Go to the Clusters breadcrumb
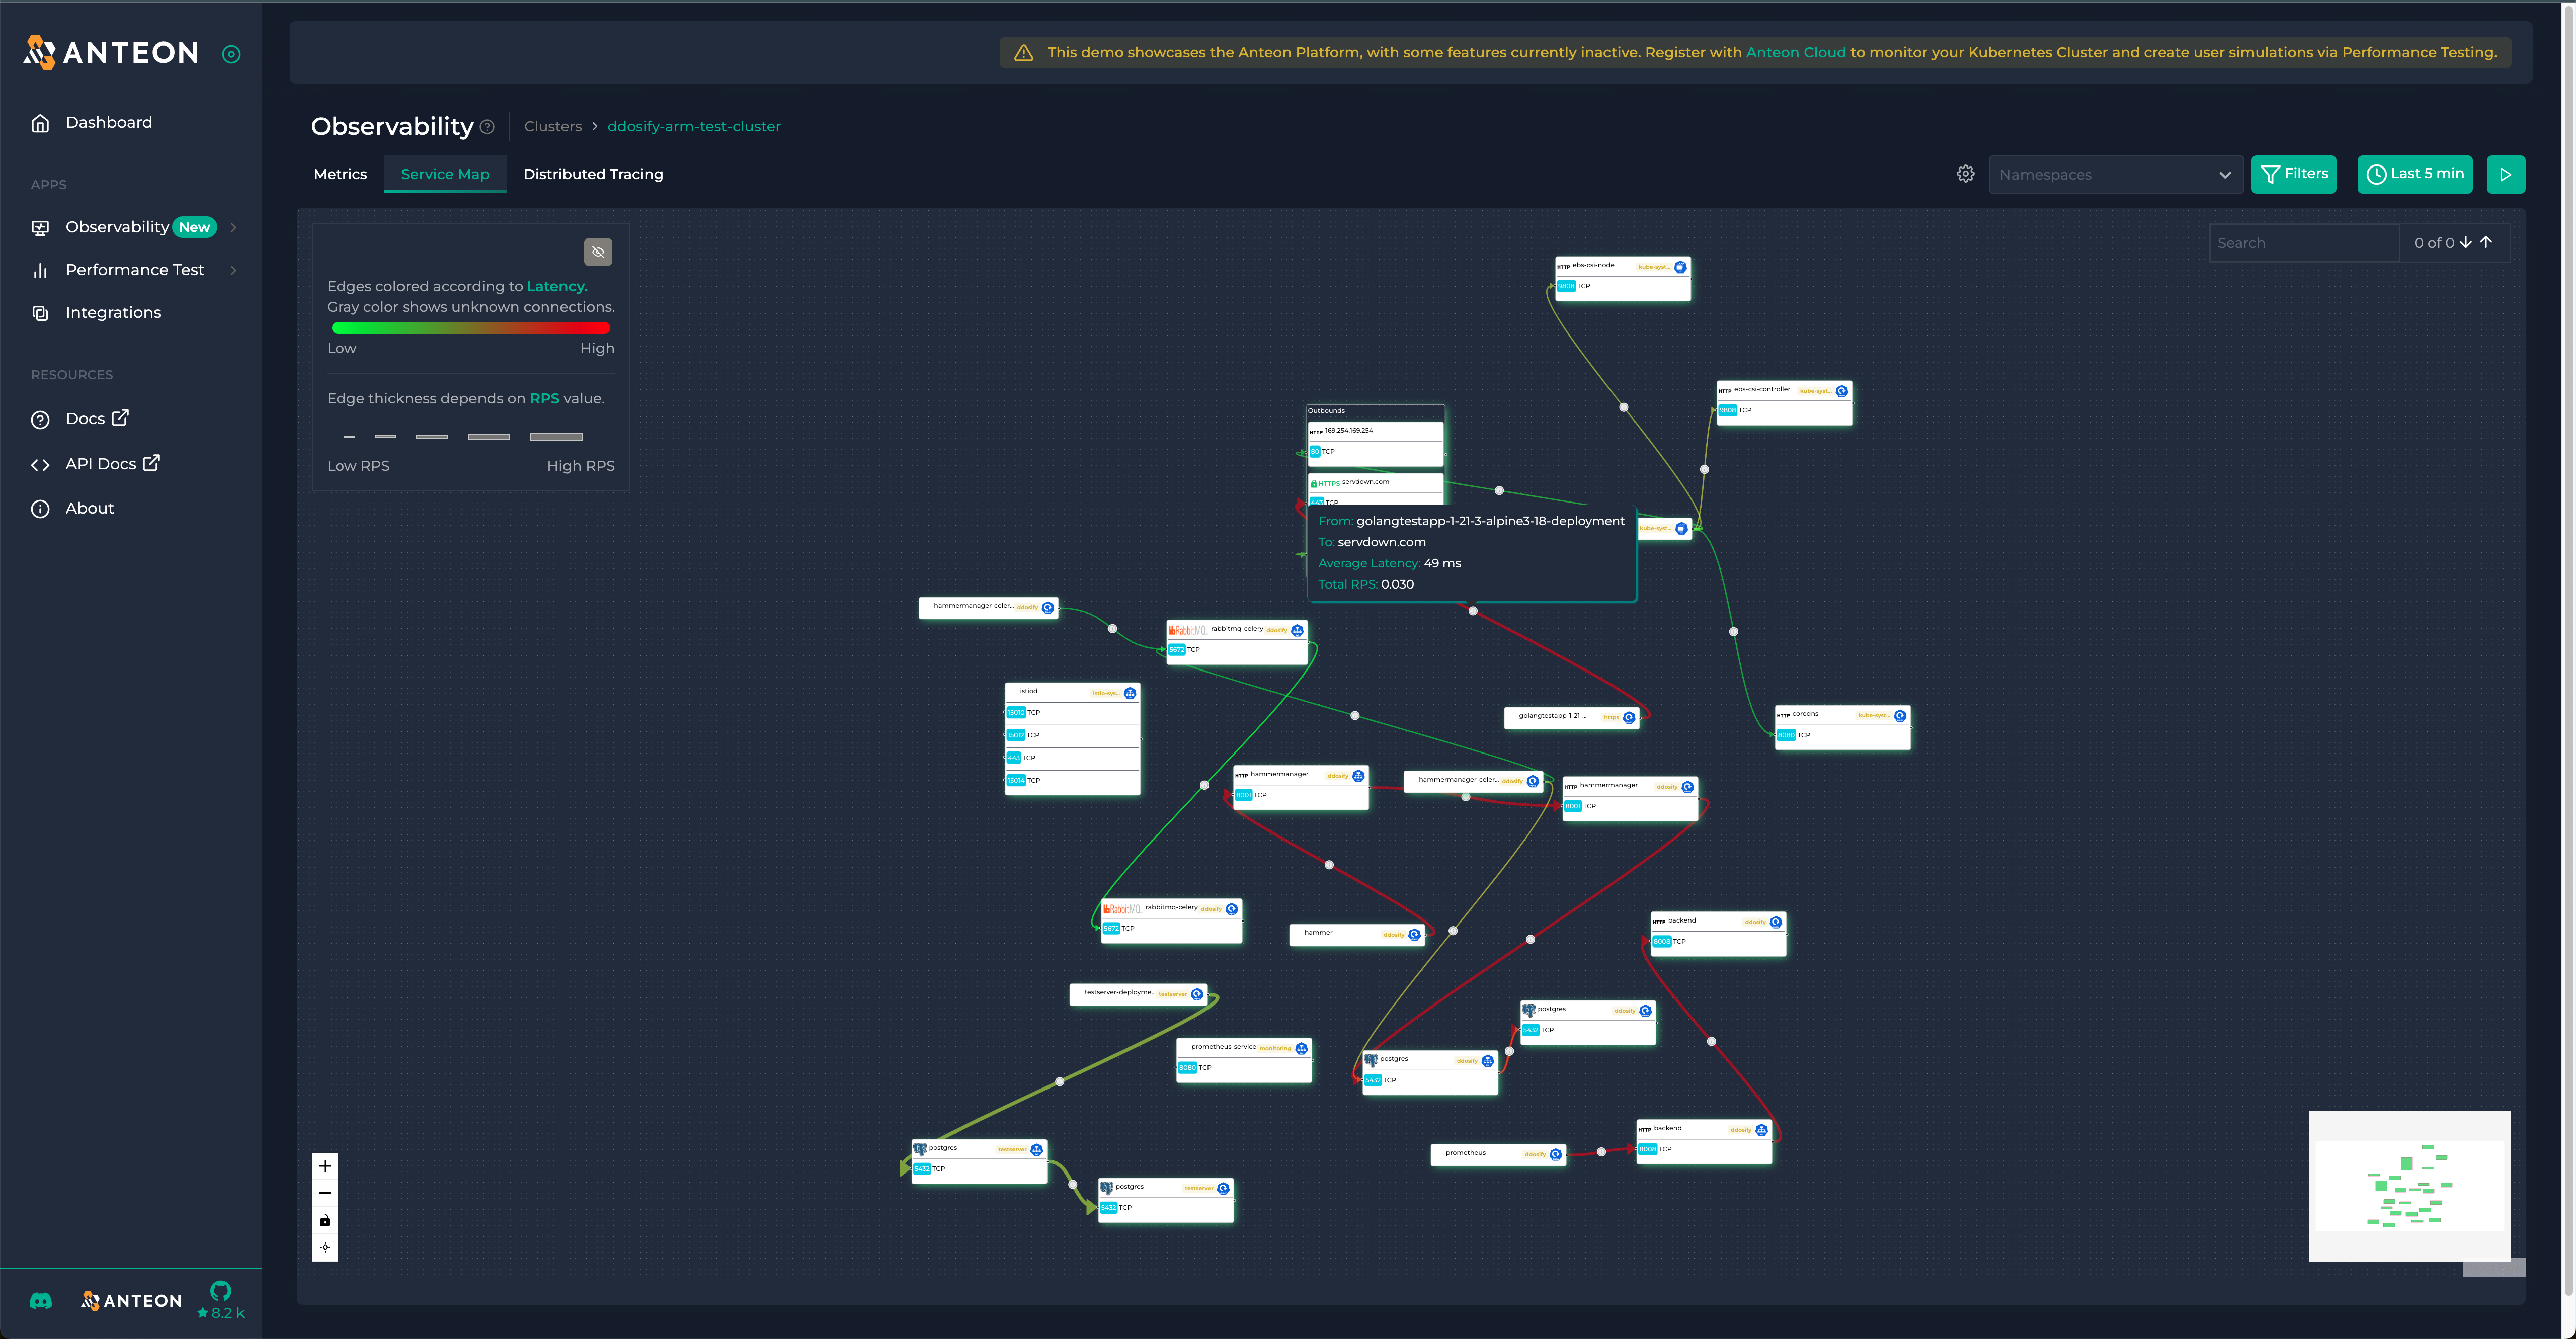This screenshot has width=2576, height=1339. point(553,126)
